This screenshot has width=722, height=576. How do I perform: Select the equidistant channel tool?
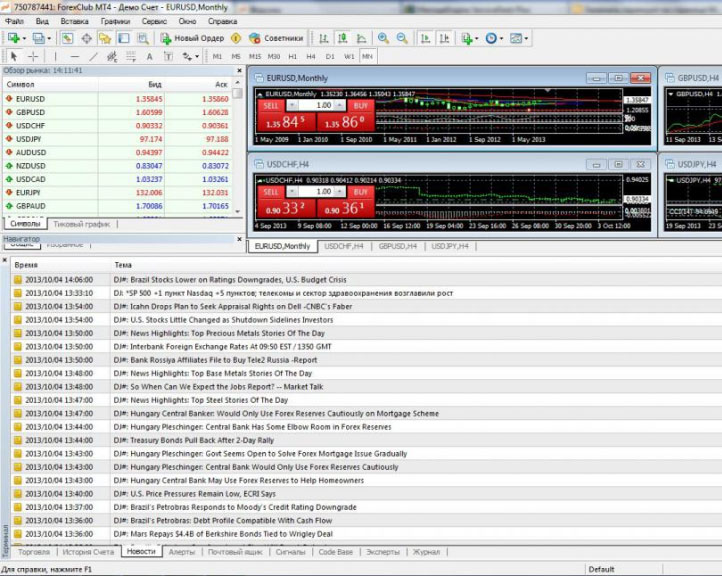click(x=112, y=56)
